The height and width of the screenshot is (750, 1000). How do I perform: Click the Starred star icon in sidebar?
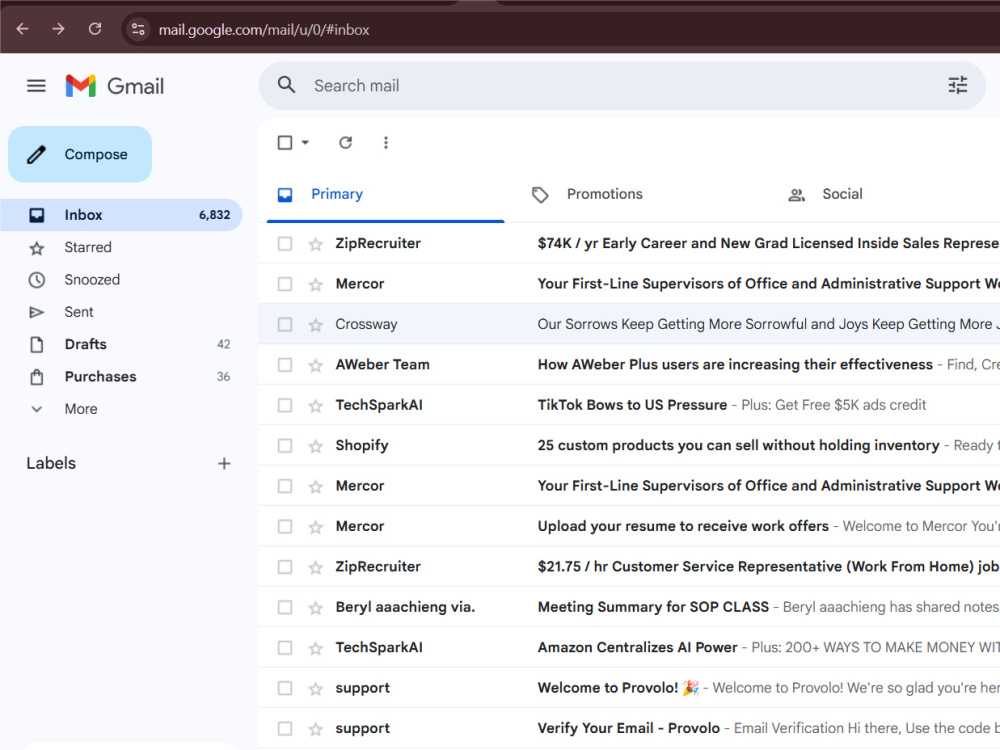[x=36, y=248]
